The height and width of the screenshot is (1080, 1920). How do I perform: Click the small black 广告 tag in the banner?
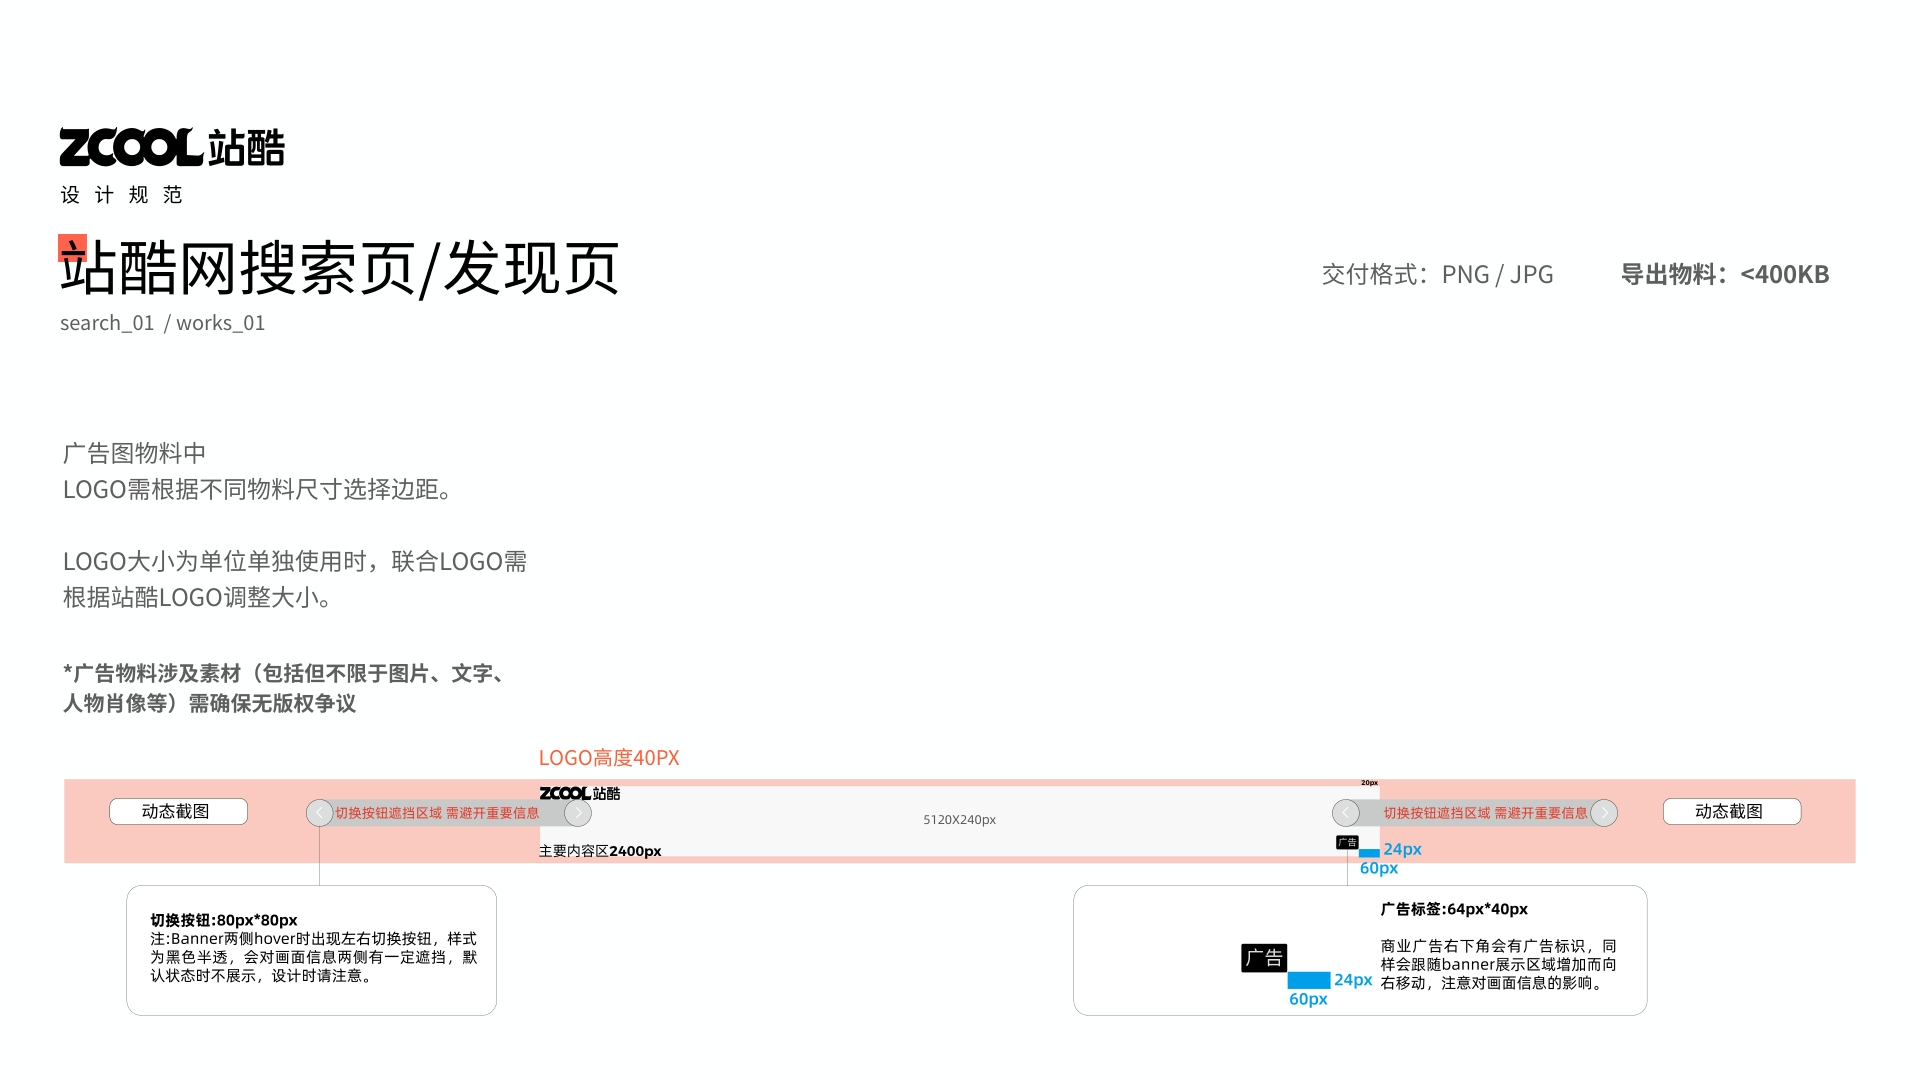pos(1347,842)
